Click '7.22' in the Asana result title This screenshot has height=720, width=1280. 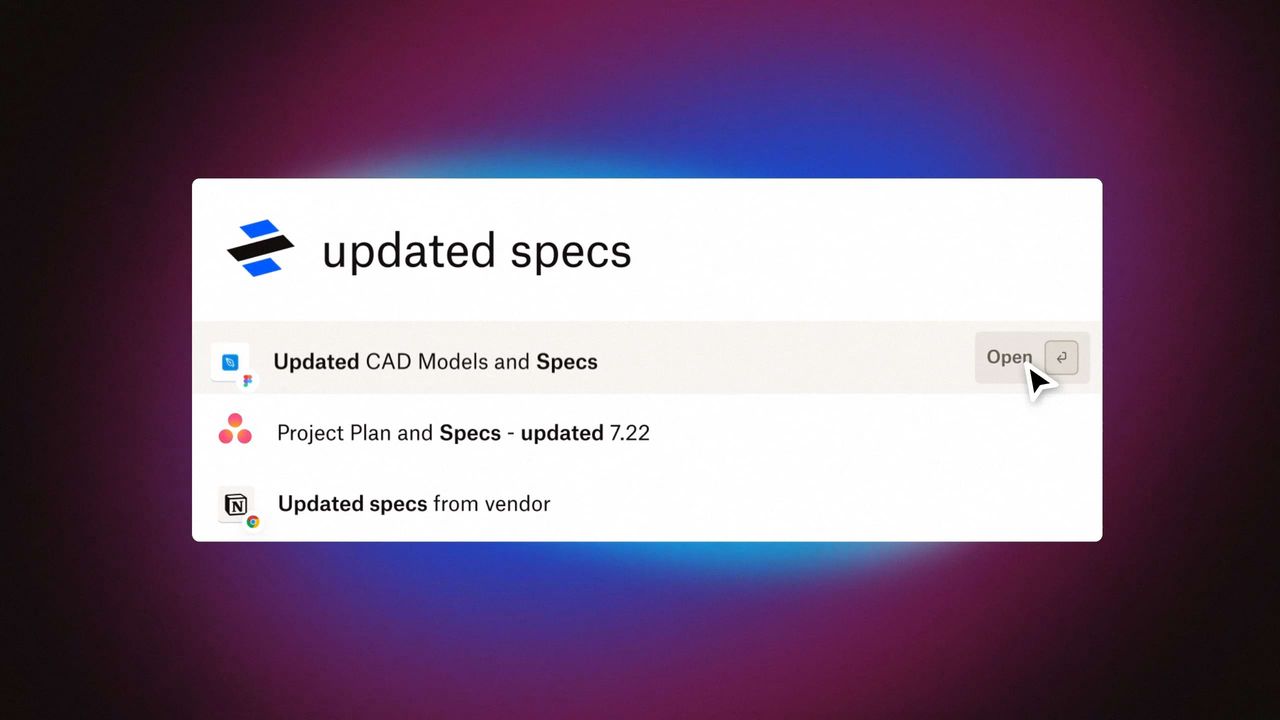point(630,433)
